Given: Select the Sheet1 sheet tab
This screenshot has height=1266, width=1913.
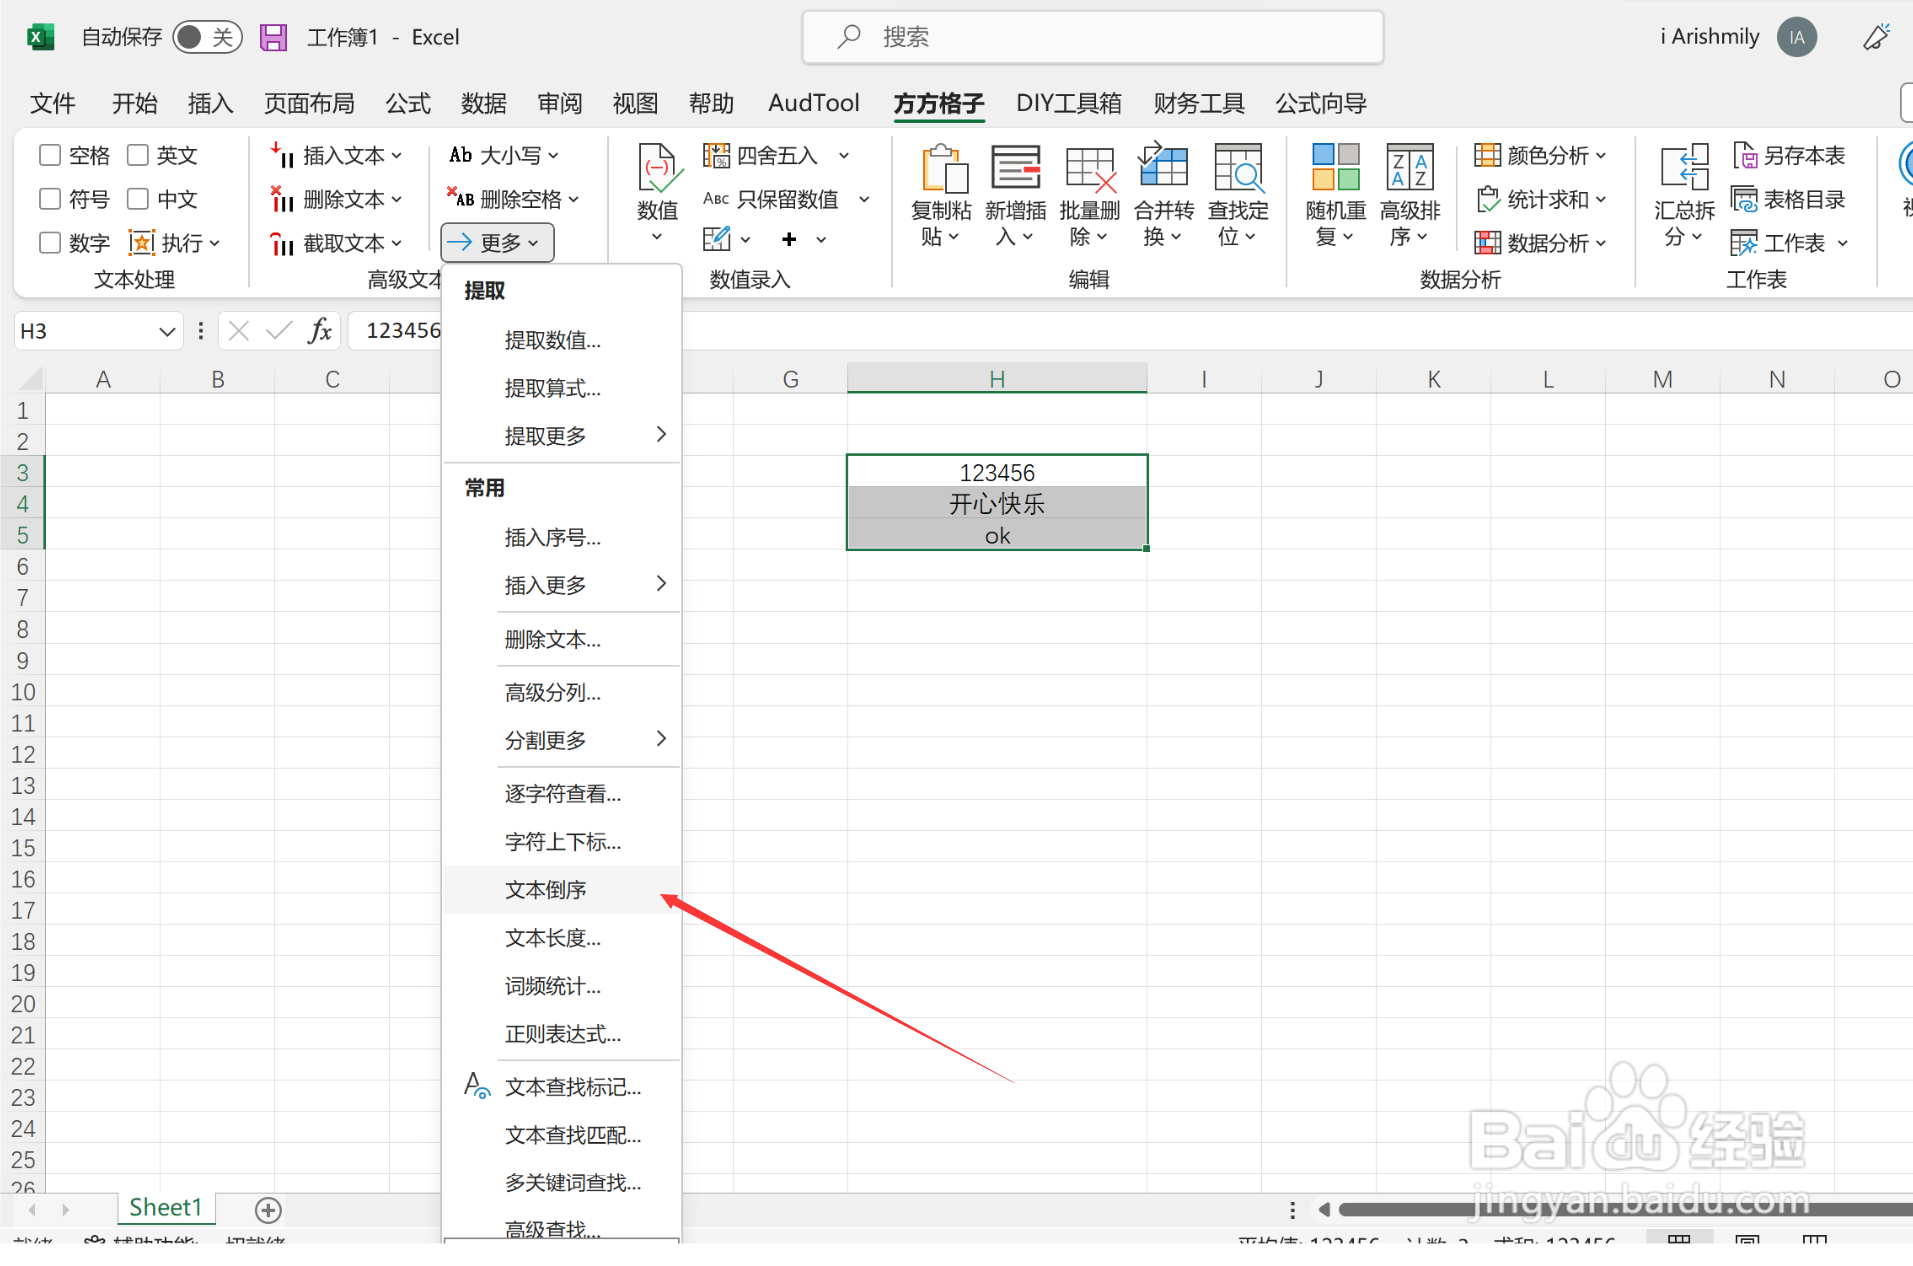Looking at the screenshot, I should pyautogui.click(x=166, y=1208).
